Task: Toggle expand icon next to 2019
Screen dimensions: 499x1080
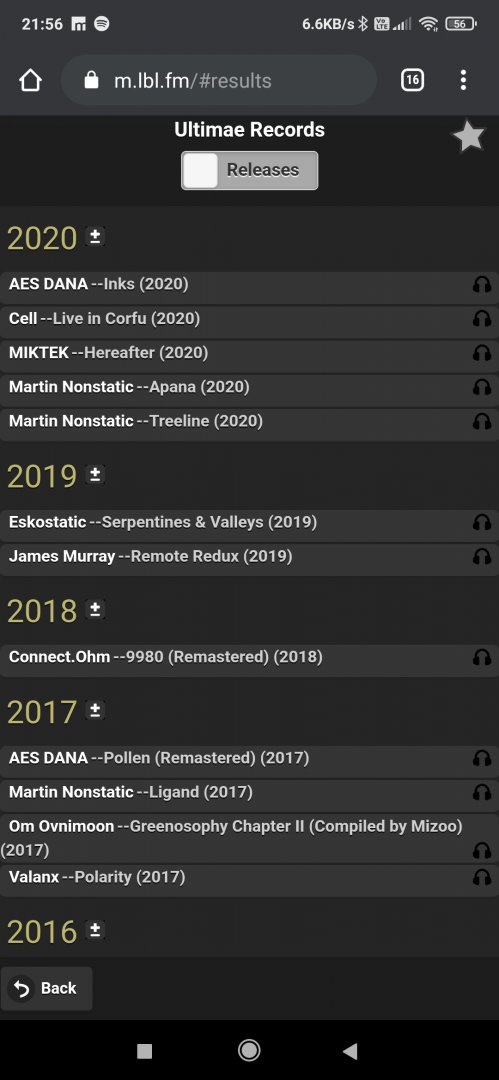Action: [x=95, y=475]
